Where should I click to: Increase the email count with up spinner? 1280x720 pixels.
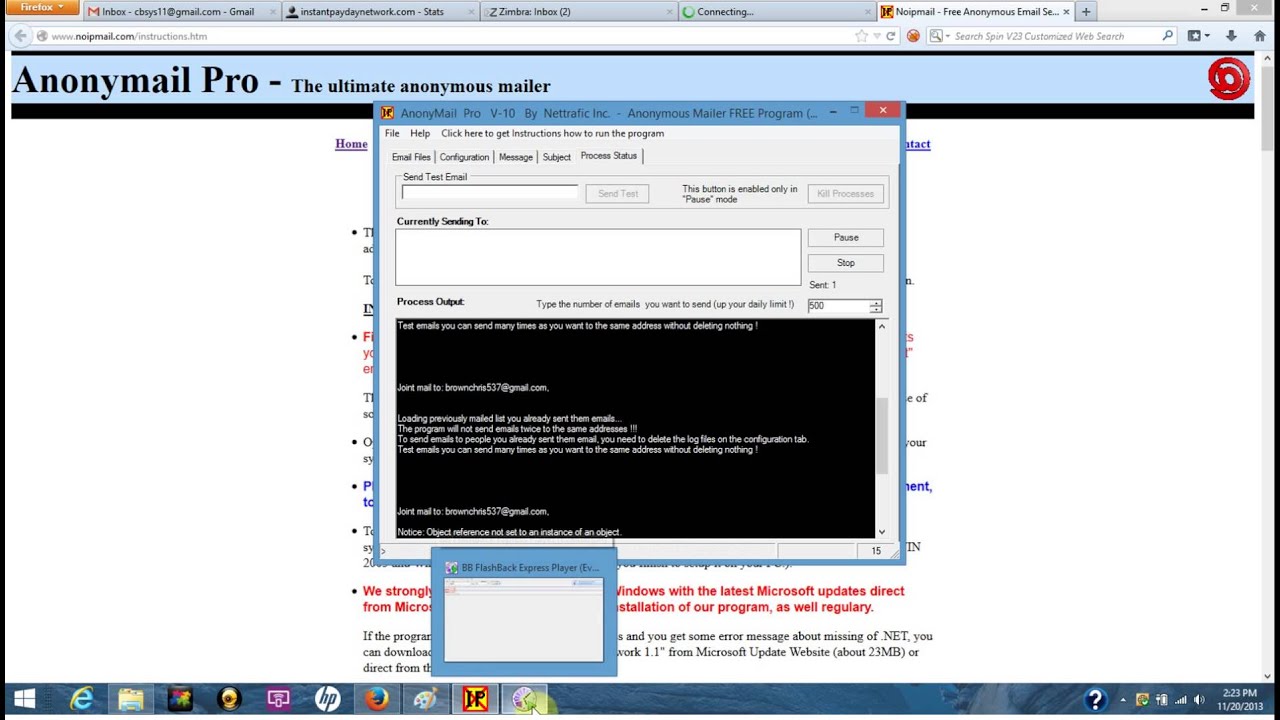pyautogui.click(x=876, y=303)
